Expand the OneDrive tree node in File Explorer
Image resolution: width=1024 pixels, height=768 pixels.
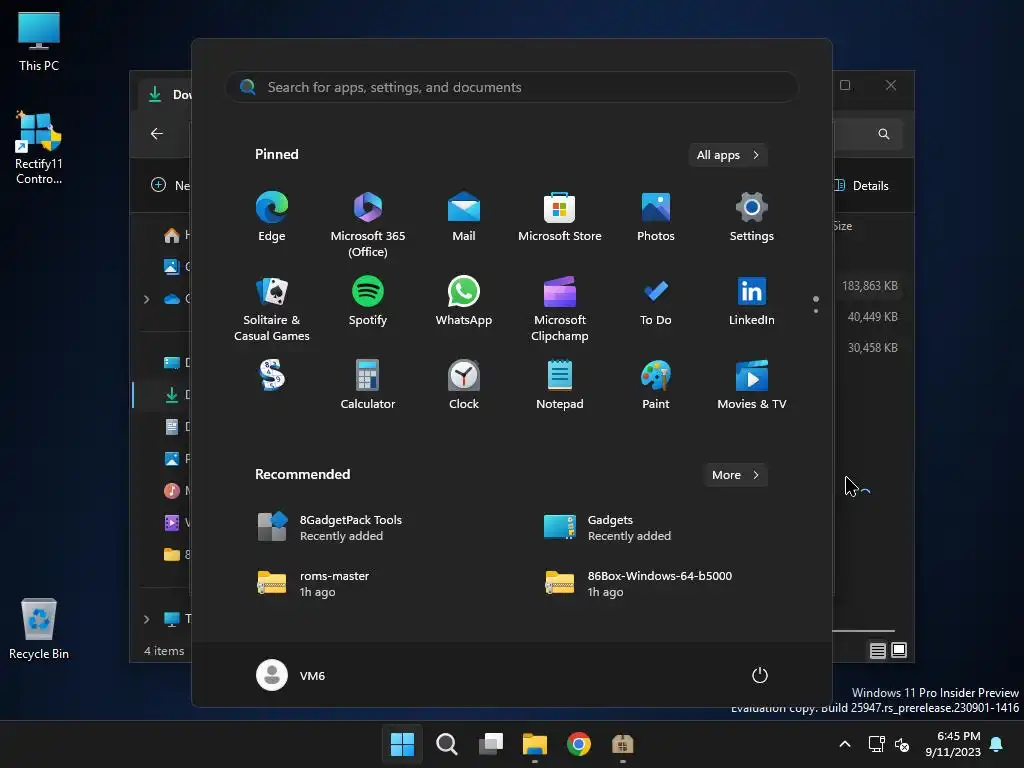pos(146,299)
